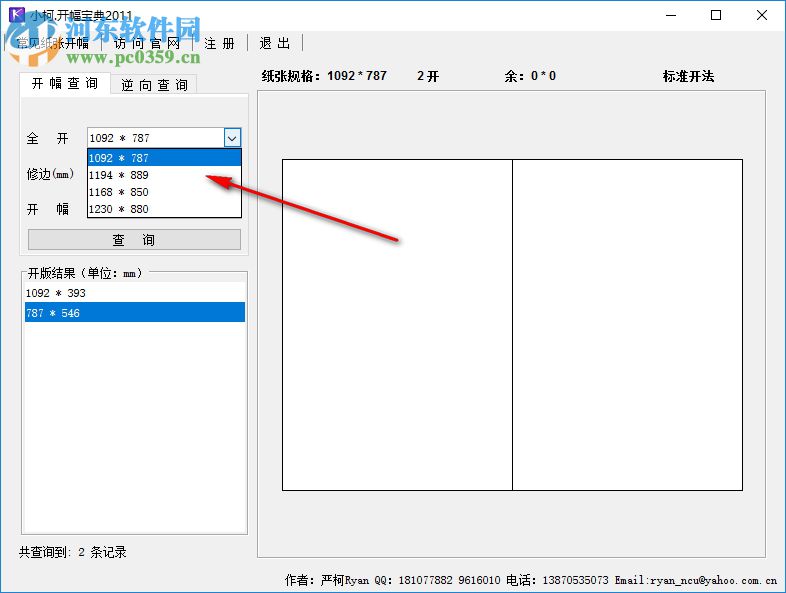Click the 2开 label
The height and width of the screenshot is (593, 786).
(428, 76)
